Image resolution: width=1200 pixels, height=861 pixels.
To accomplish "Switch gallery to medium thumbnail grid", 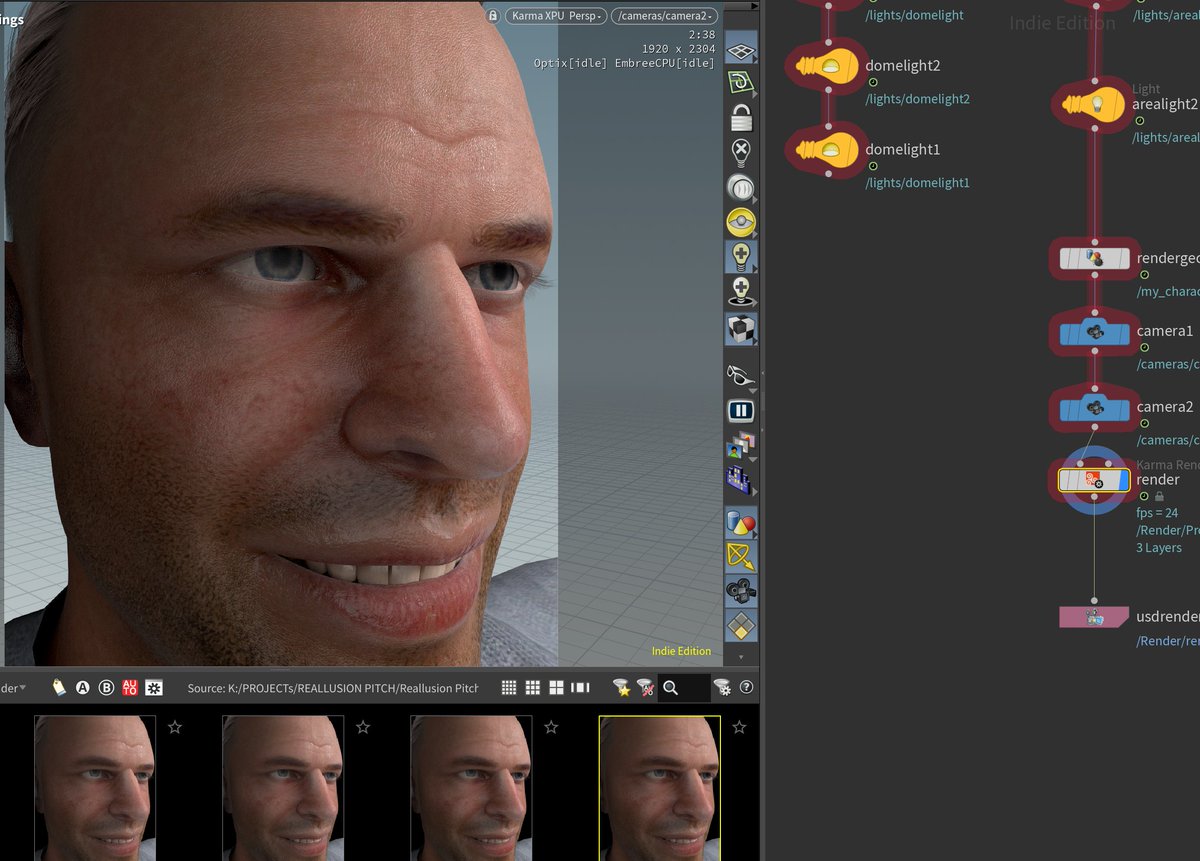I will point(533,688).
